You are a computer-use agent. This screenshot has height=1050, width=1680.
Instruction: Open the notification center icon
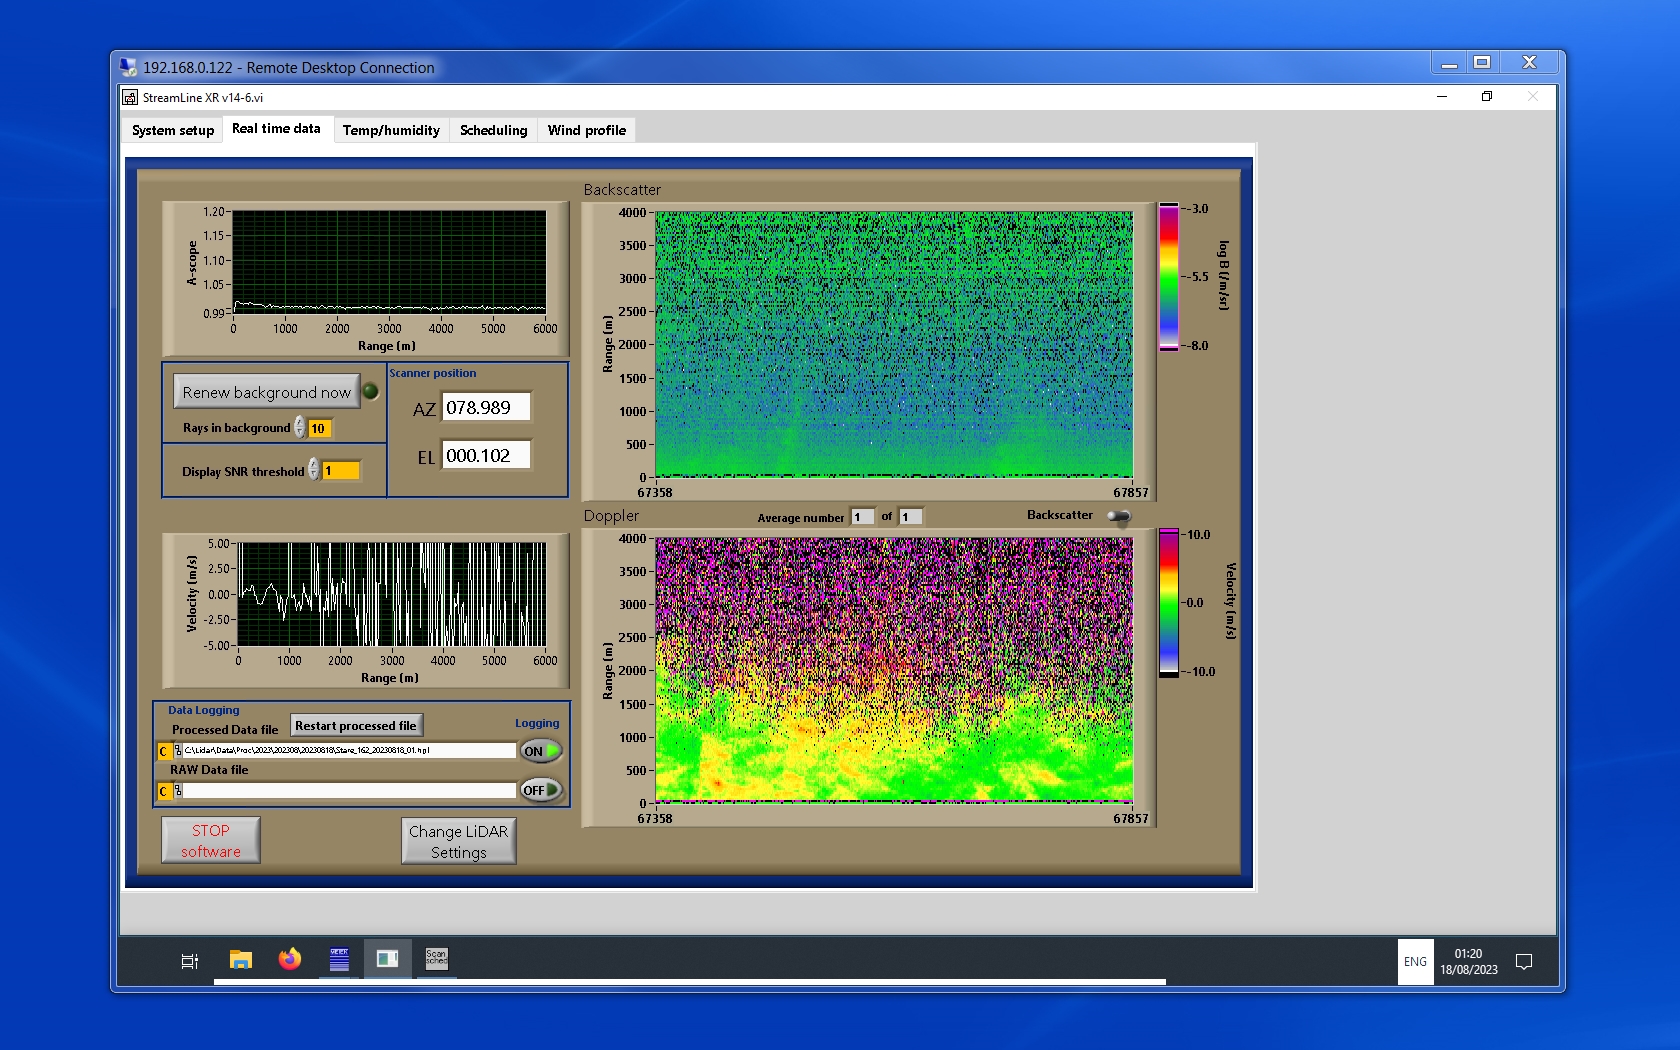click(x=1524, y=962)
